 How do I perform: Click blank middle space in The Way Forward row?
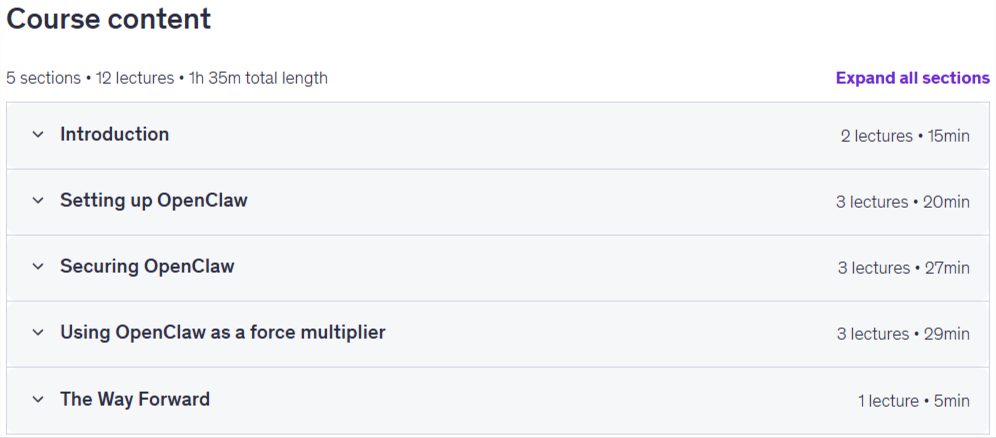[534, 401]
